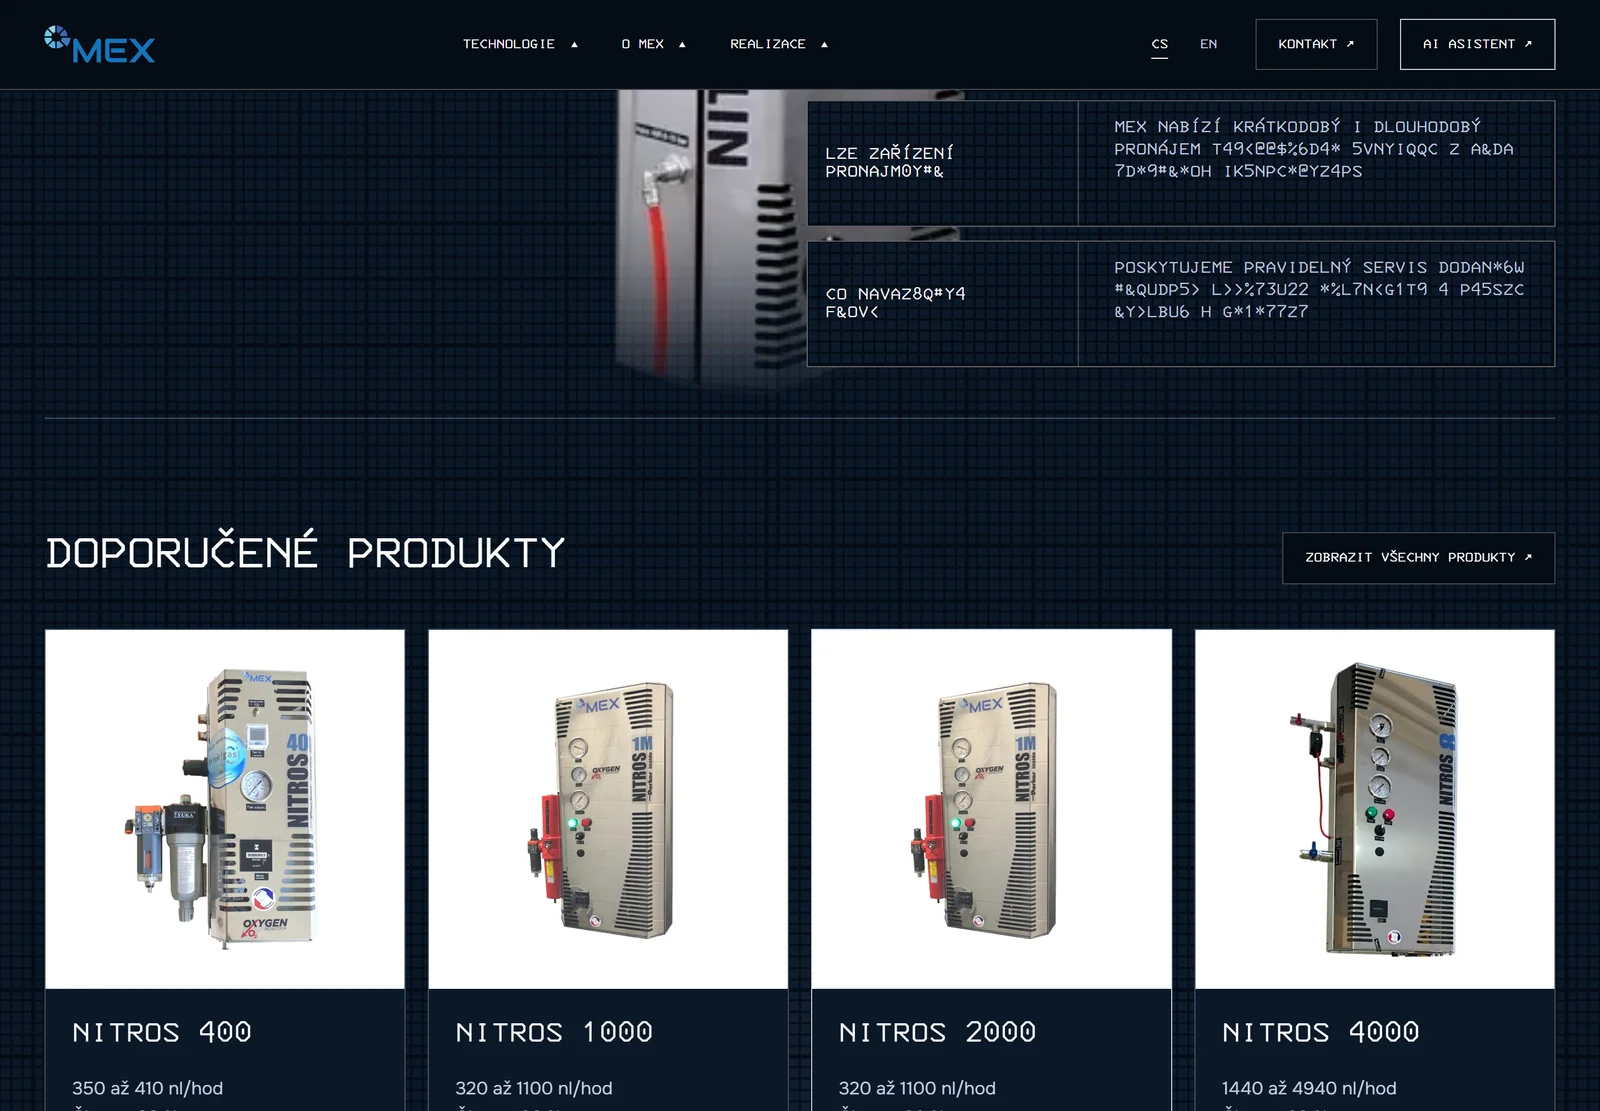Click the NITROS 1000 title
Screen dimensions: 1600x1111
[554, 1032]
